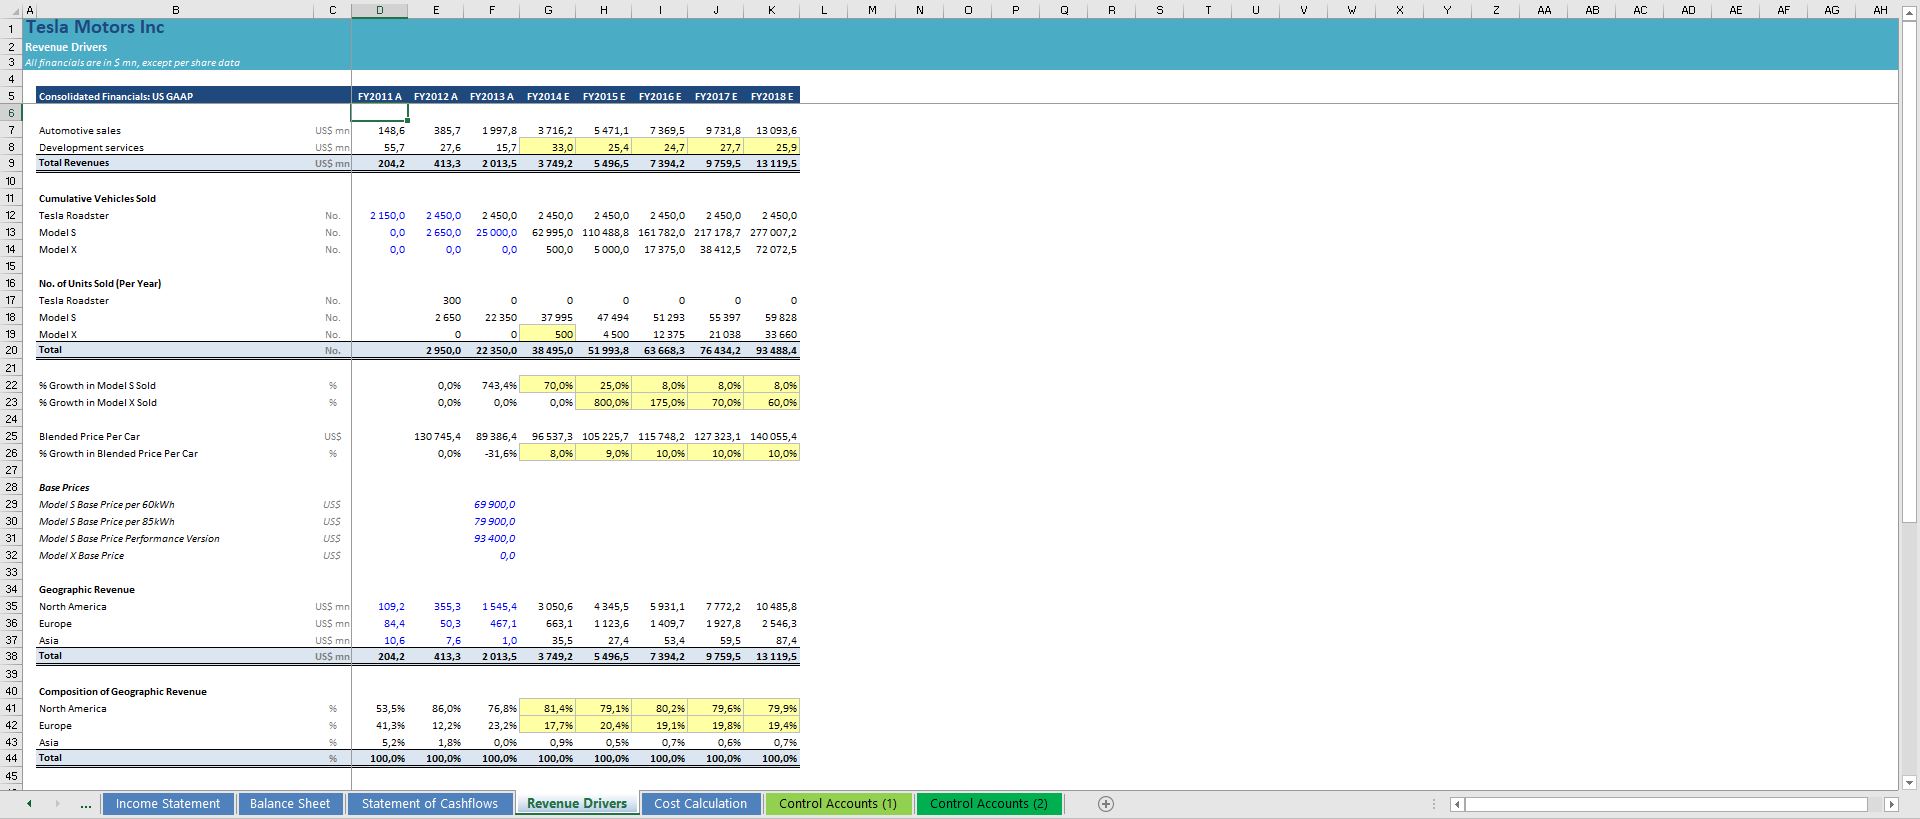Screen dimensions: 1920x819
Task: Select North America composition cell 81,4%
Action: pyautogui.click(x=548, y=708)
